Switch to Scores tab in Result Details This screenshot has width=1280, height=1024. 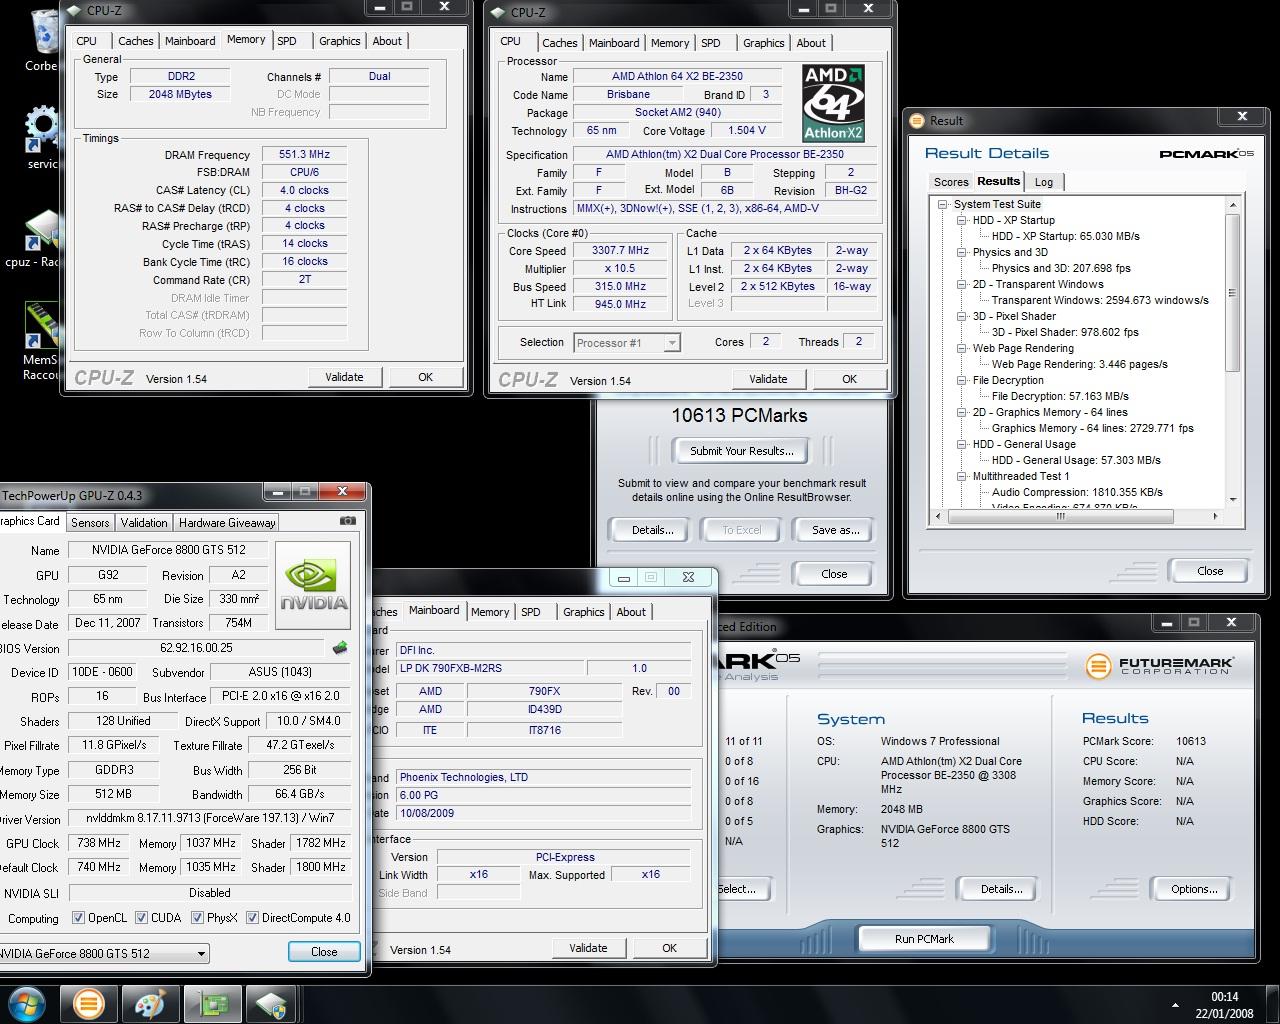point(951,182)
